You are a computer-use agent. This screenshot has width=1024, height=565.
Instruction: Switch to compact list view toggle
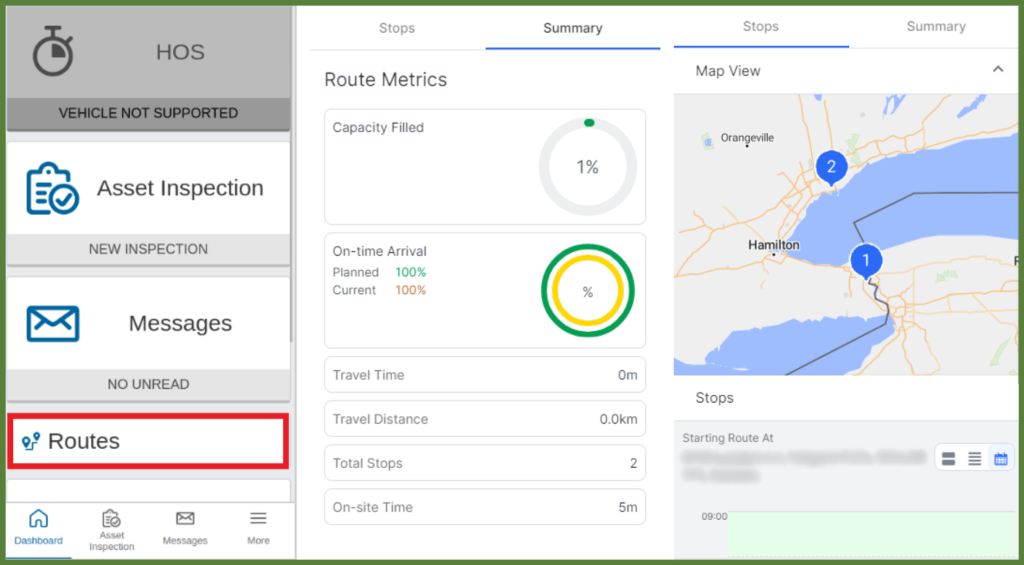974,459
